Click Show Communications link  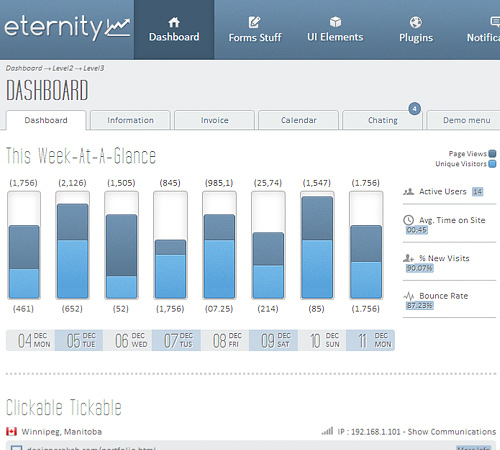tap(452, 432)
